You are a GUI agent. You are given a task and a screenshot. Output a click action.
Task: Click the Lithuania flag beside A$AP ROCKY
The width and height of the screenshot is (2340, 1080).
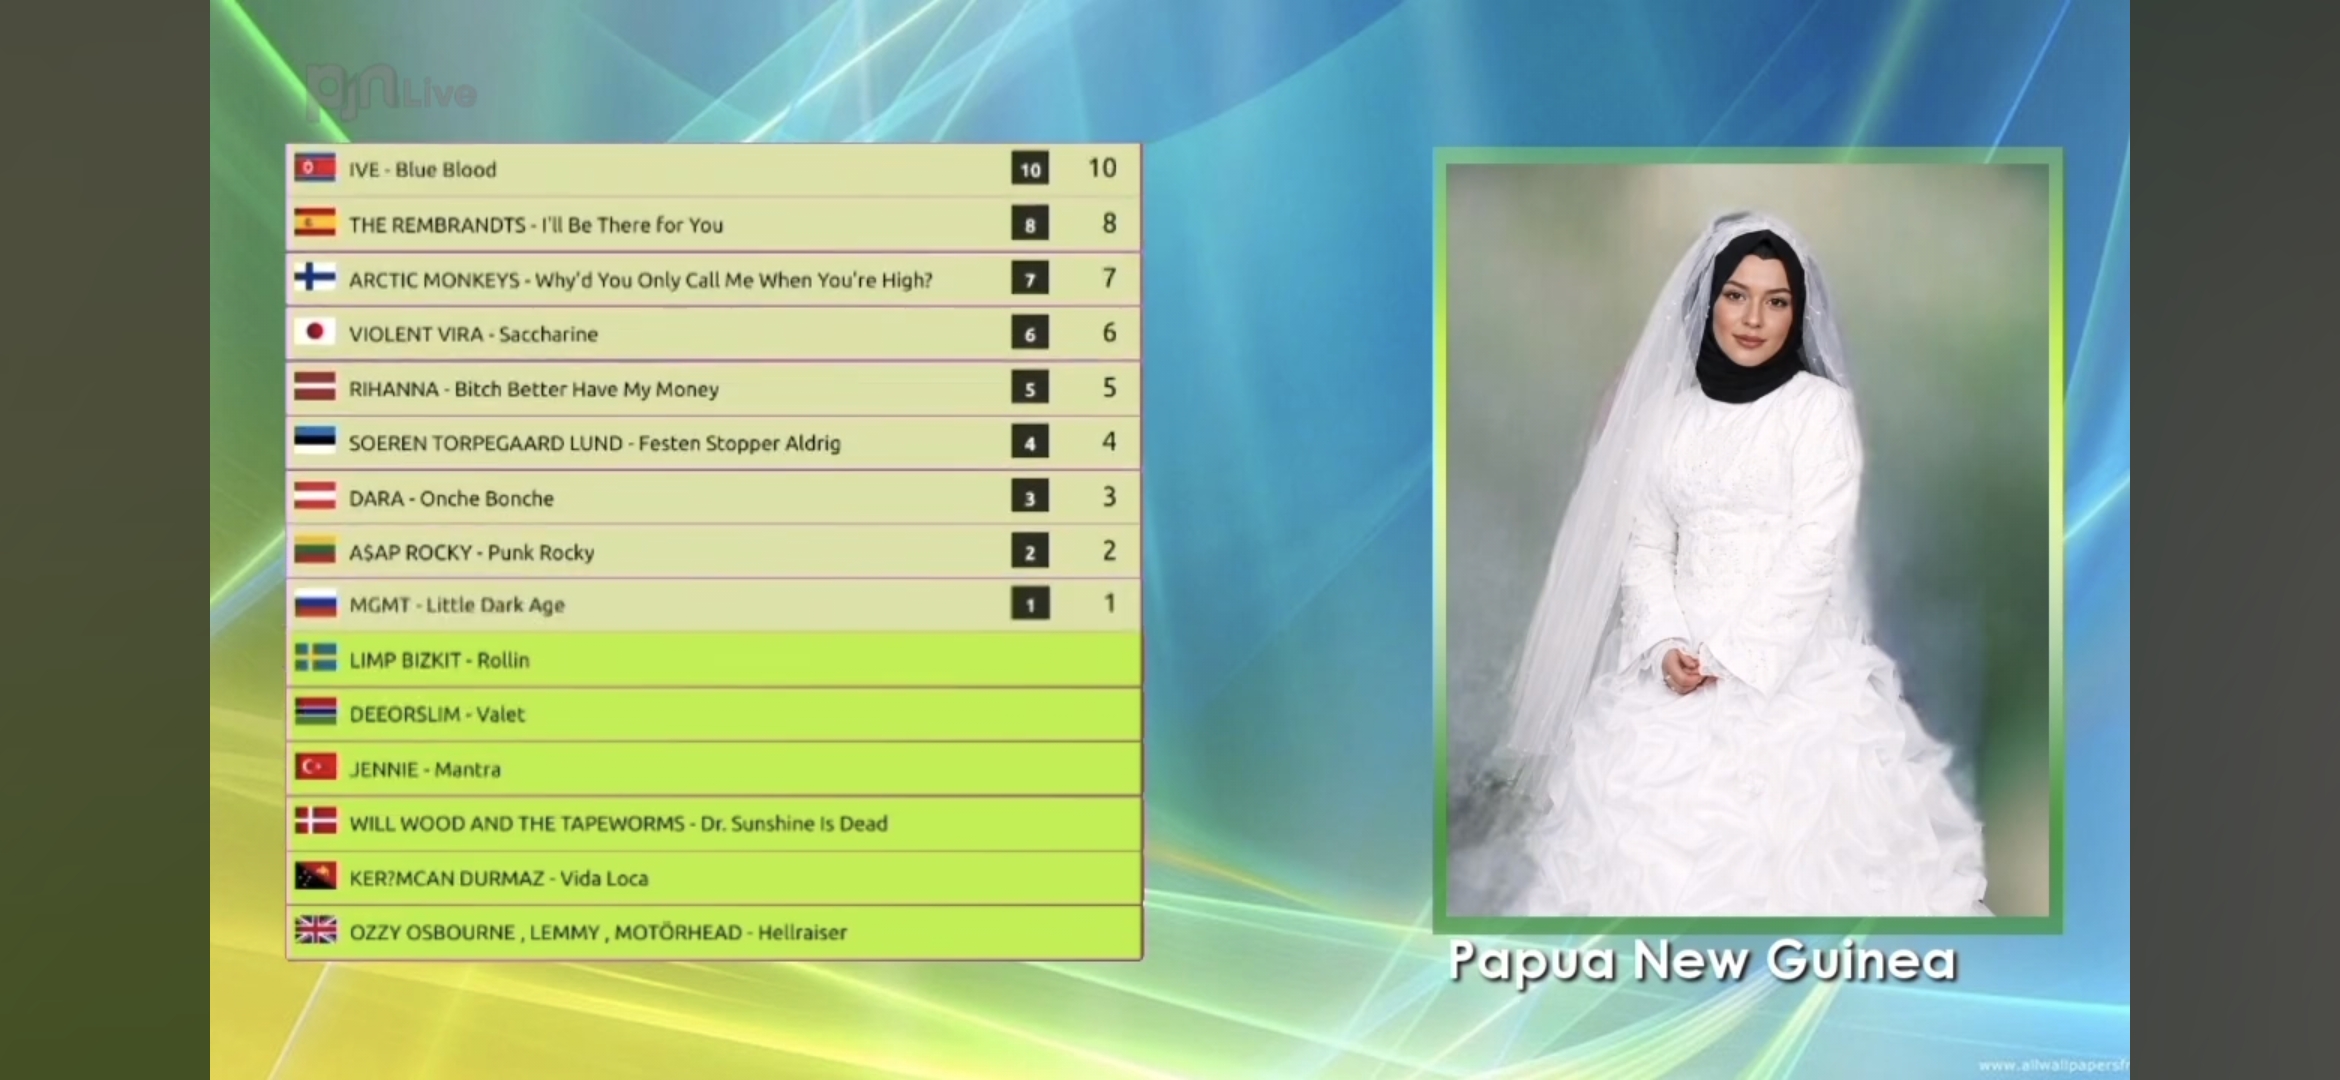(x=315, y=550)
